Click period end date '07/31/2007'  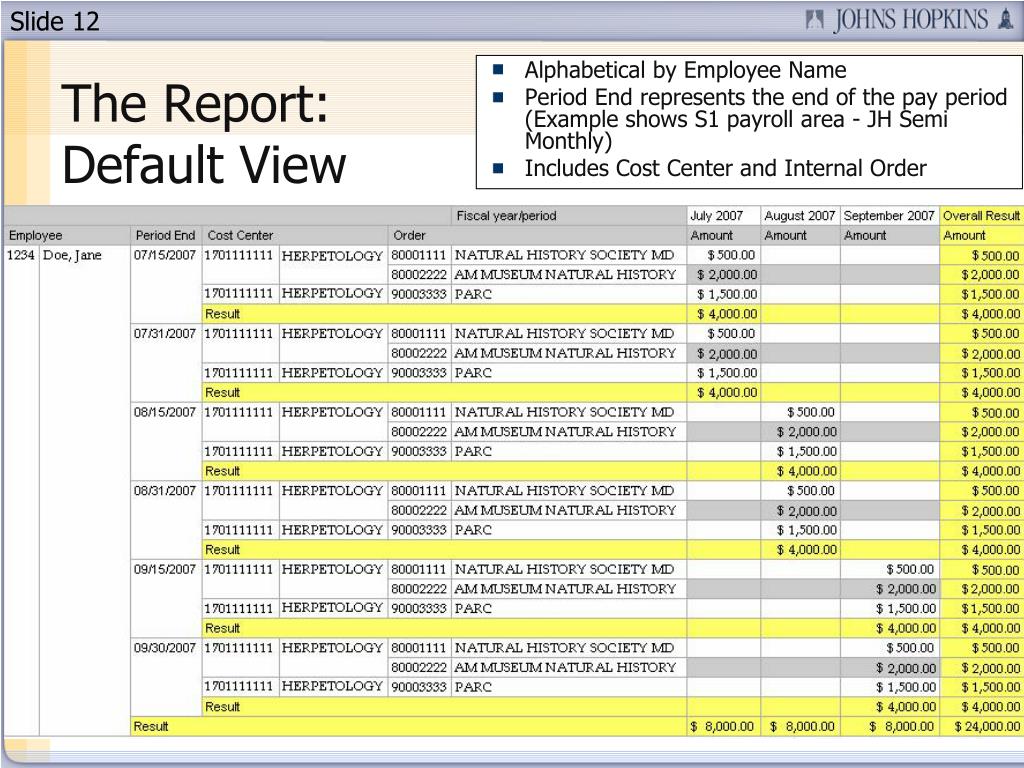tap(165, 333)
